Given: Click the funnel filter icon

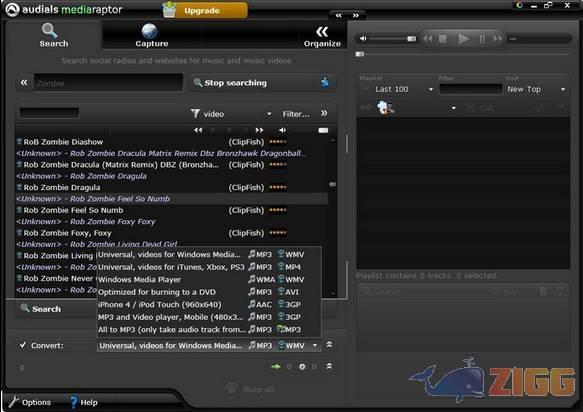Looking at the screenshot, I should [195, 113].
